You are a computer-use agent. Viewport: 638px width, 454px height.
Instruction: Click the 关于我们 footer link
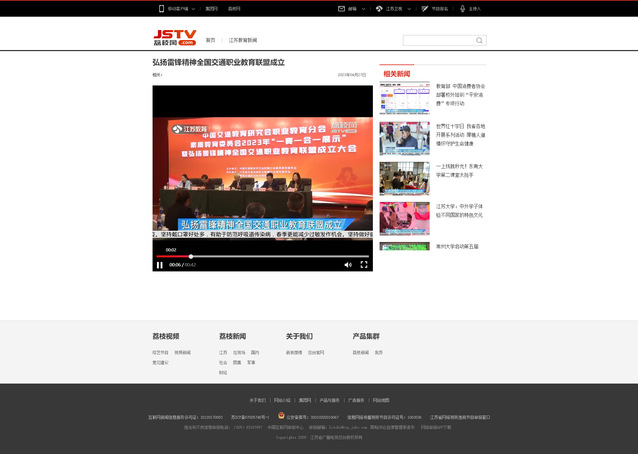[257, 400]
